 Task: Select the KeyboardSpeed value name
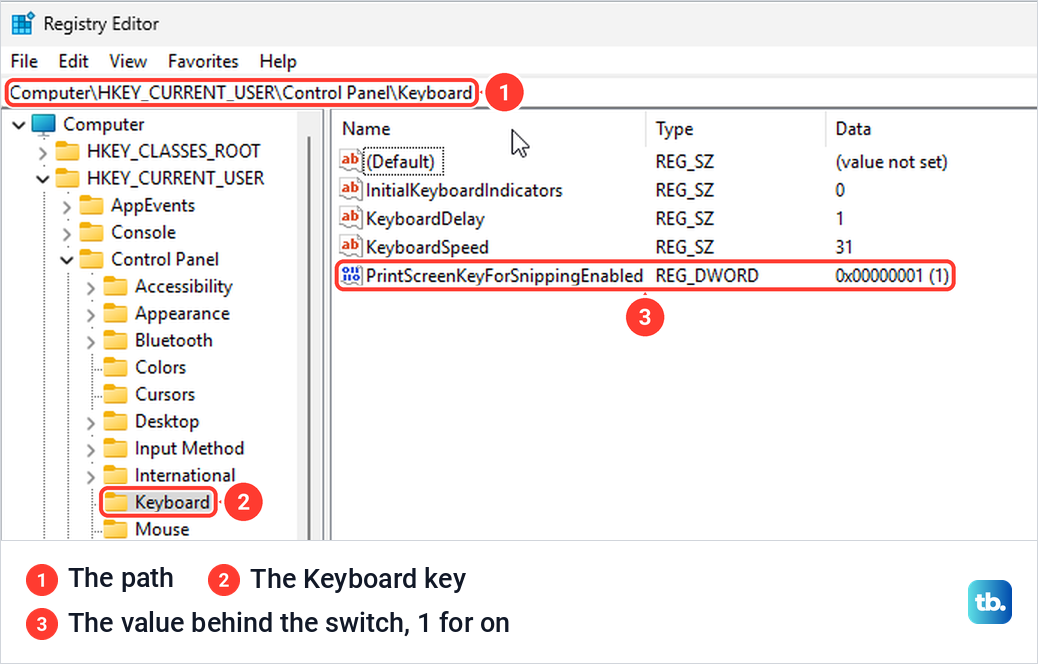tap(427, 248)
